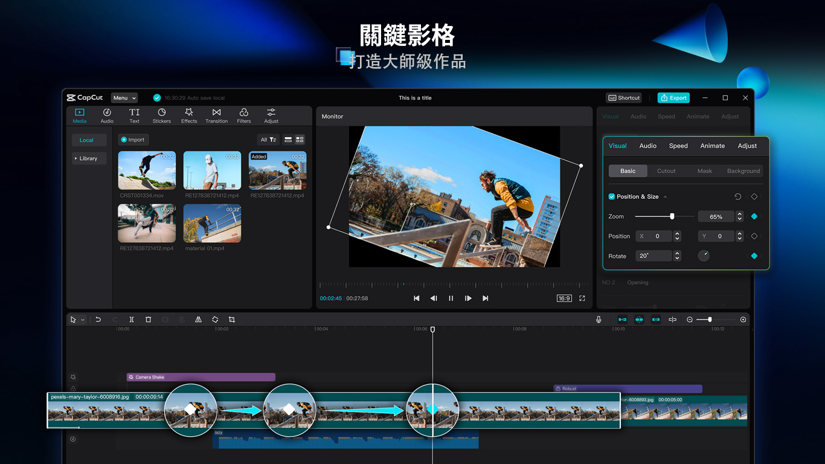The image size is (825, 464).
Task: Select the material 01.mp4 thumbnail
Action: pyautogui.click(x=212, y=226)
